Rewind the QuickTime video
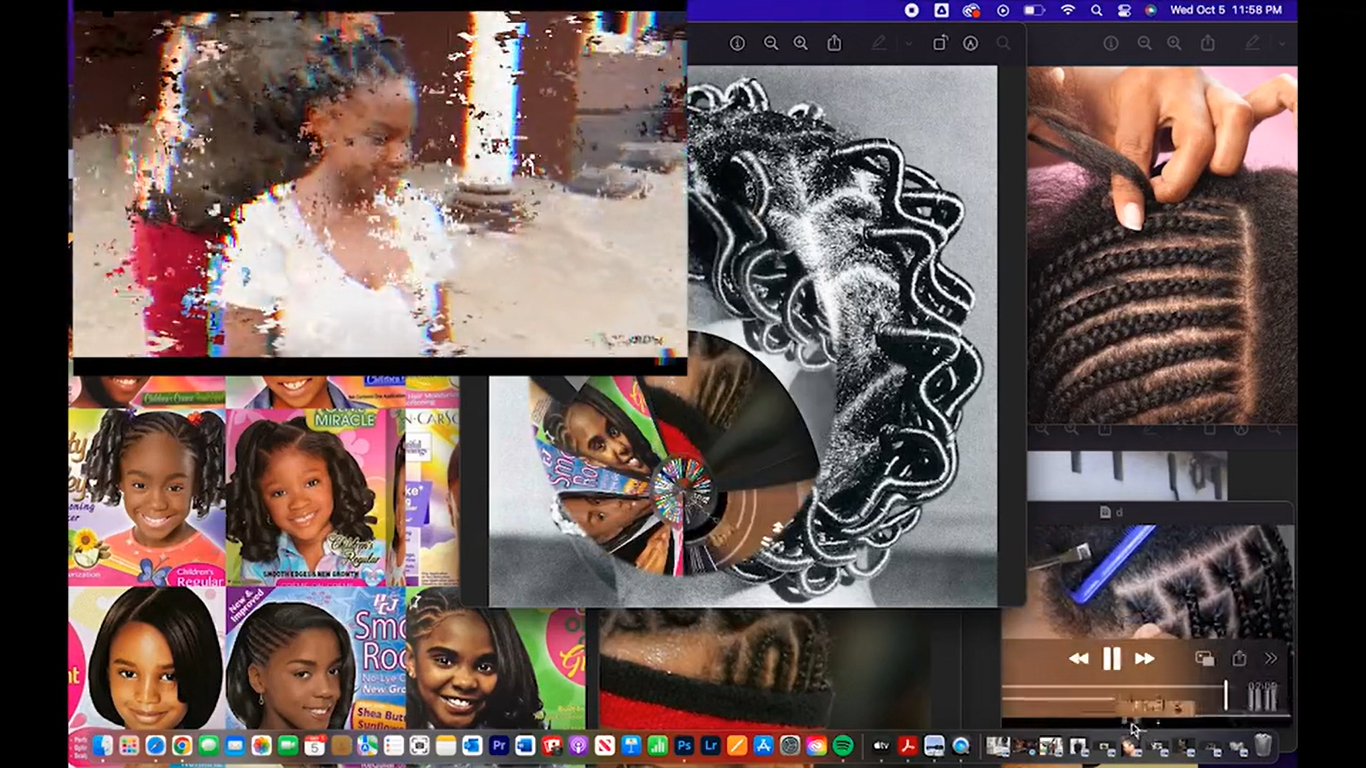 [1078, 658]
